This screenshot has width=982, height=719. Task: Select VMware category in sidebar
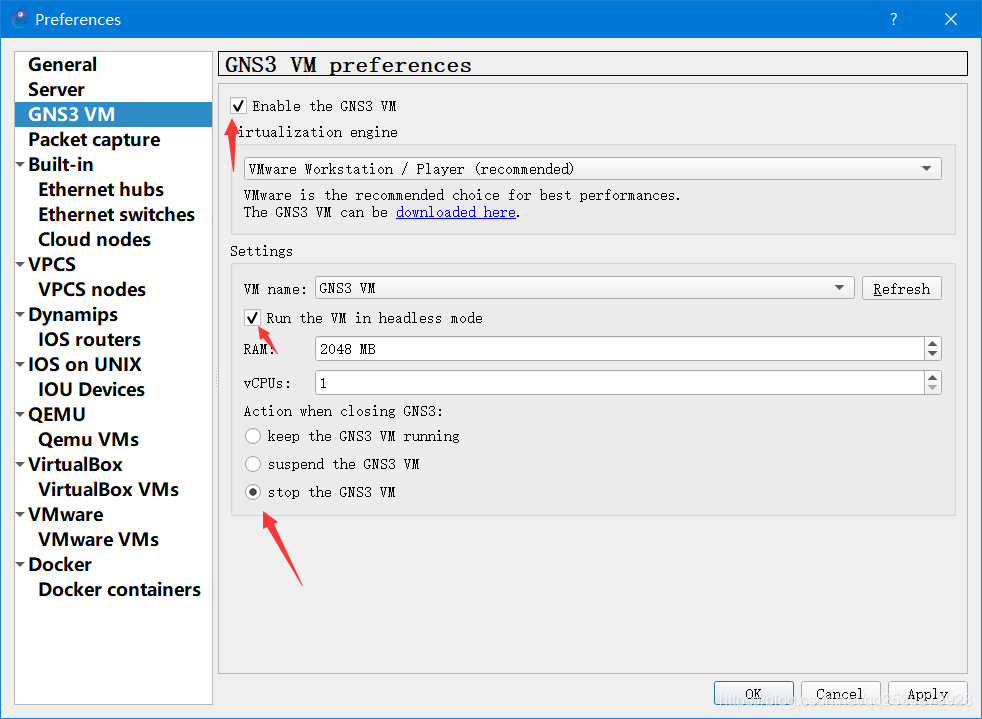tap(66, 515)
